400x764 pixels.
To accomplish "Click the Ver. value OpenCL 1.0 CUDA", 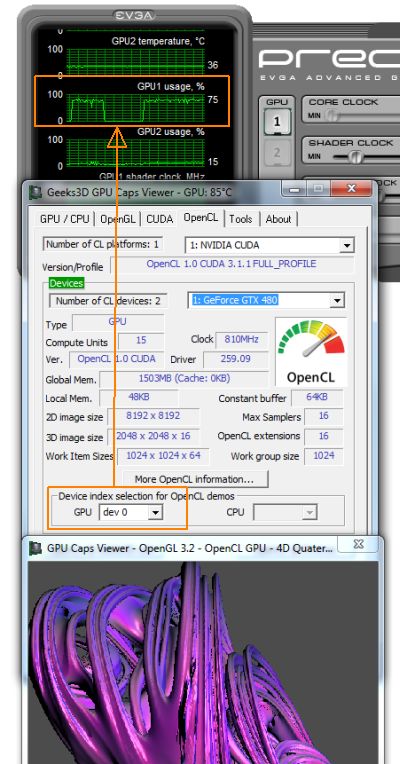I will tap(116, 359).
